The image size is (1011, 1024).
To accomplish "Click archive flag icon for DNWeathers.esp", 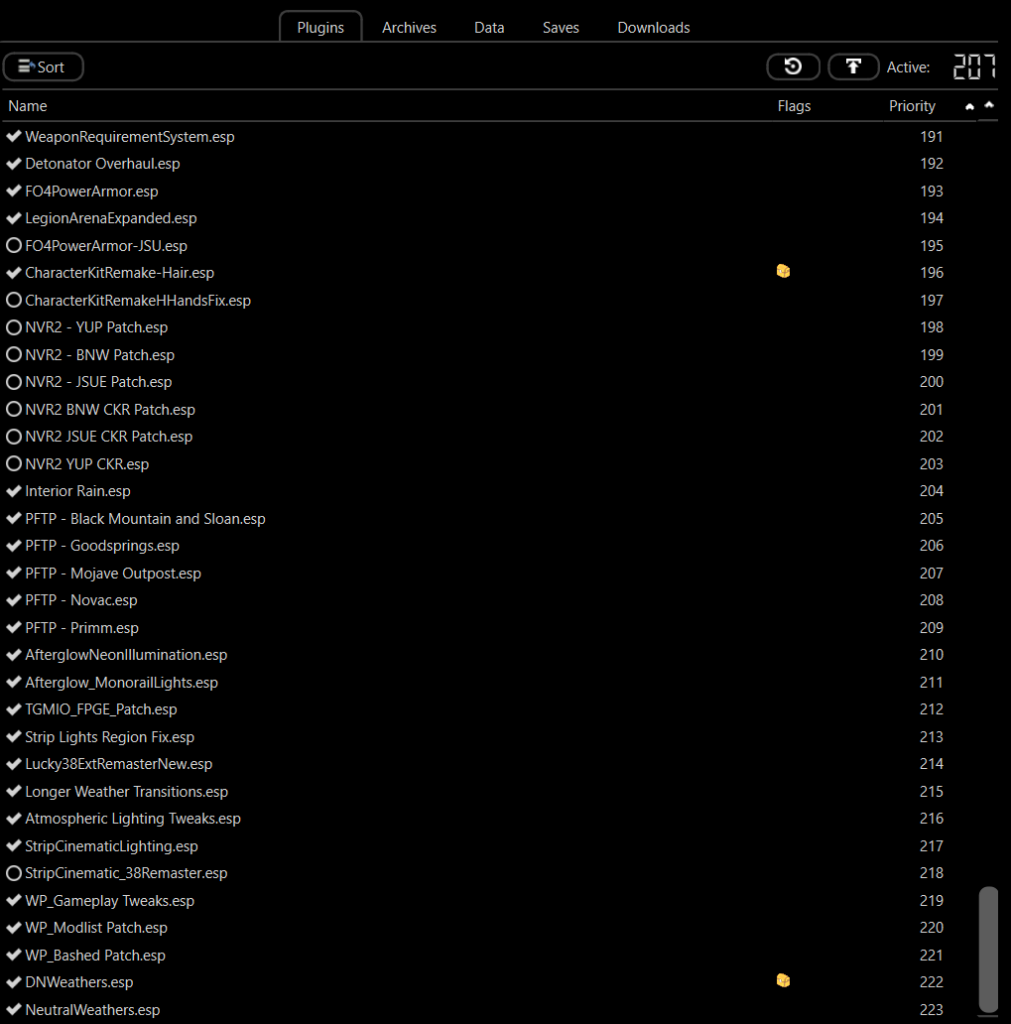I will (783, 980).
